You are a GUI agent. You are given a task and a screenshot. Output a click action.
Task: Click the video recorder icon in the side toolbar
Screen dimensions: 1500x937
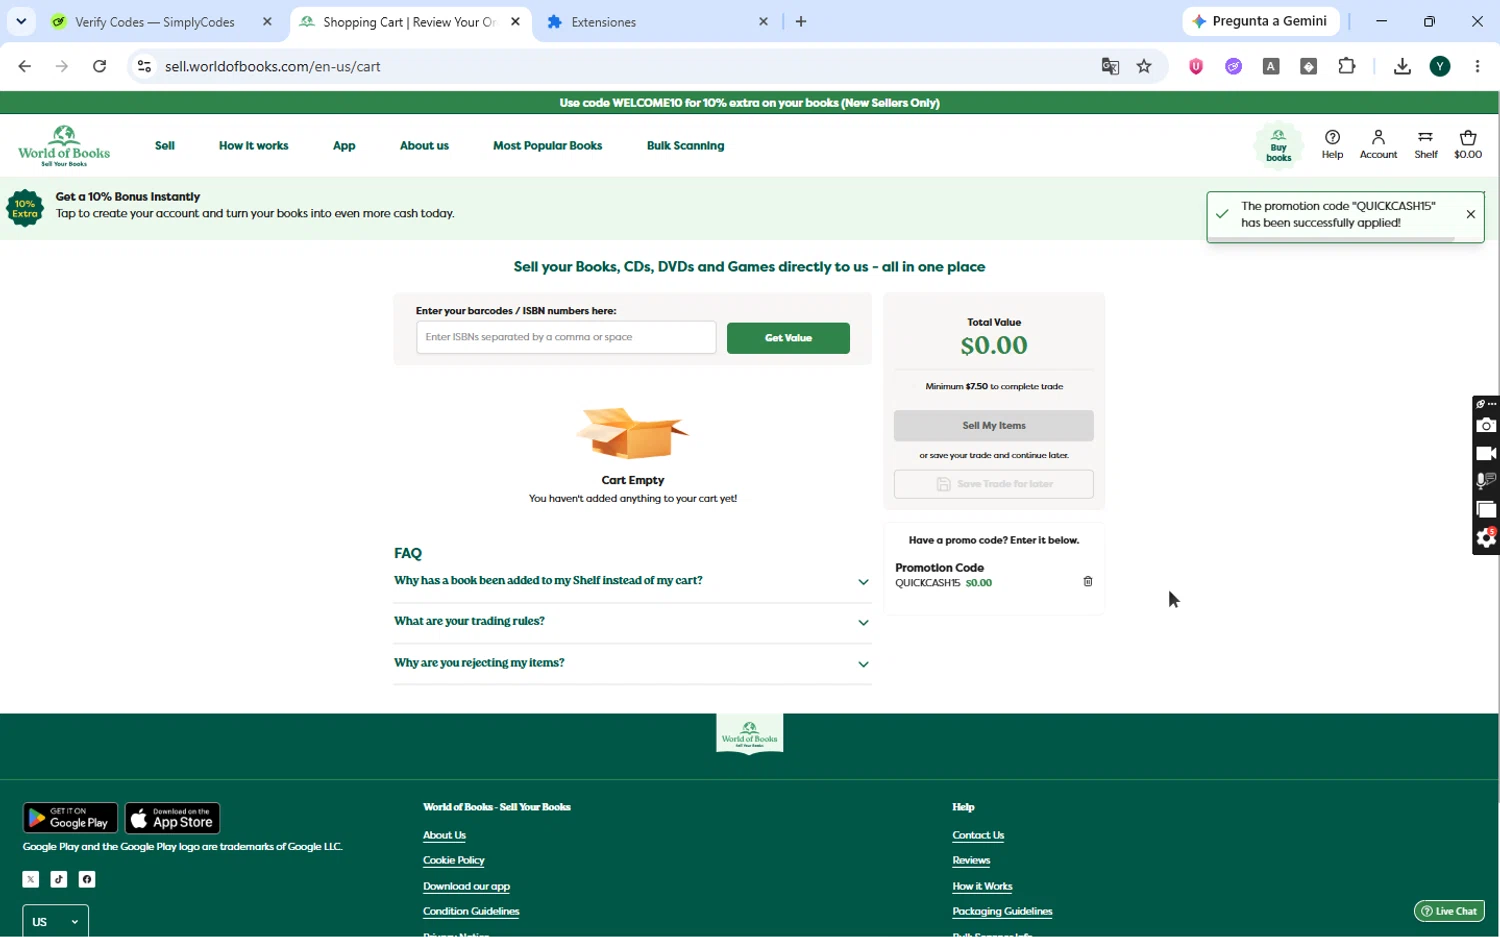coord(1486,454)
